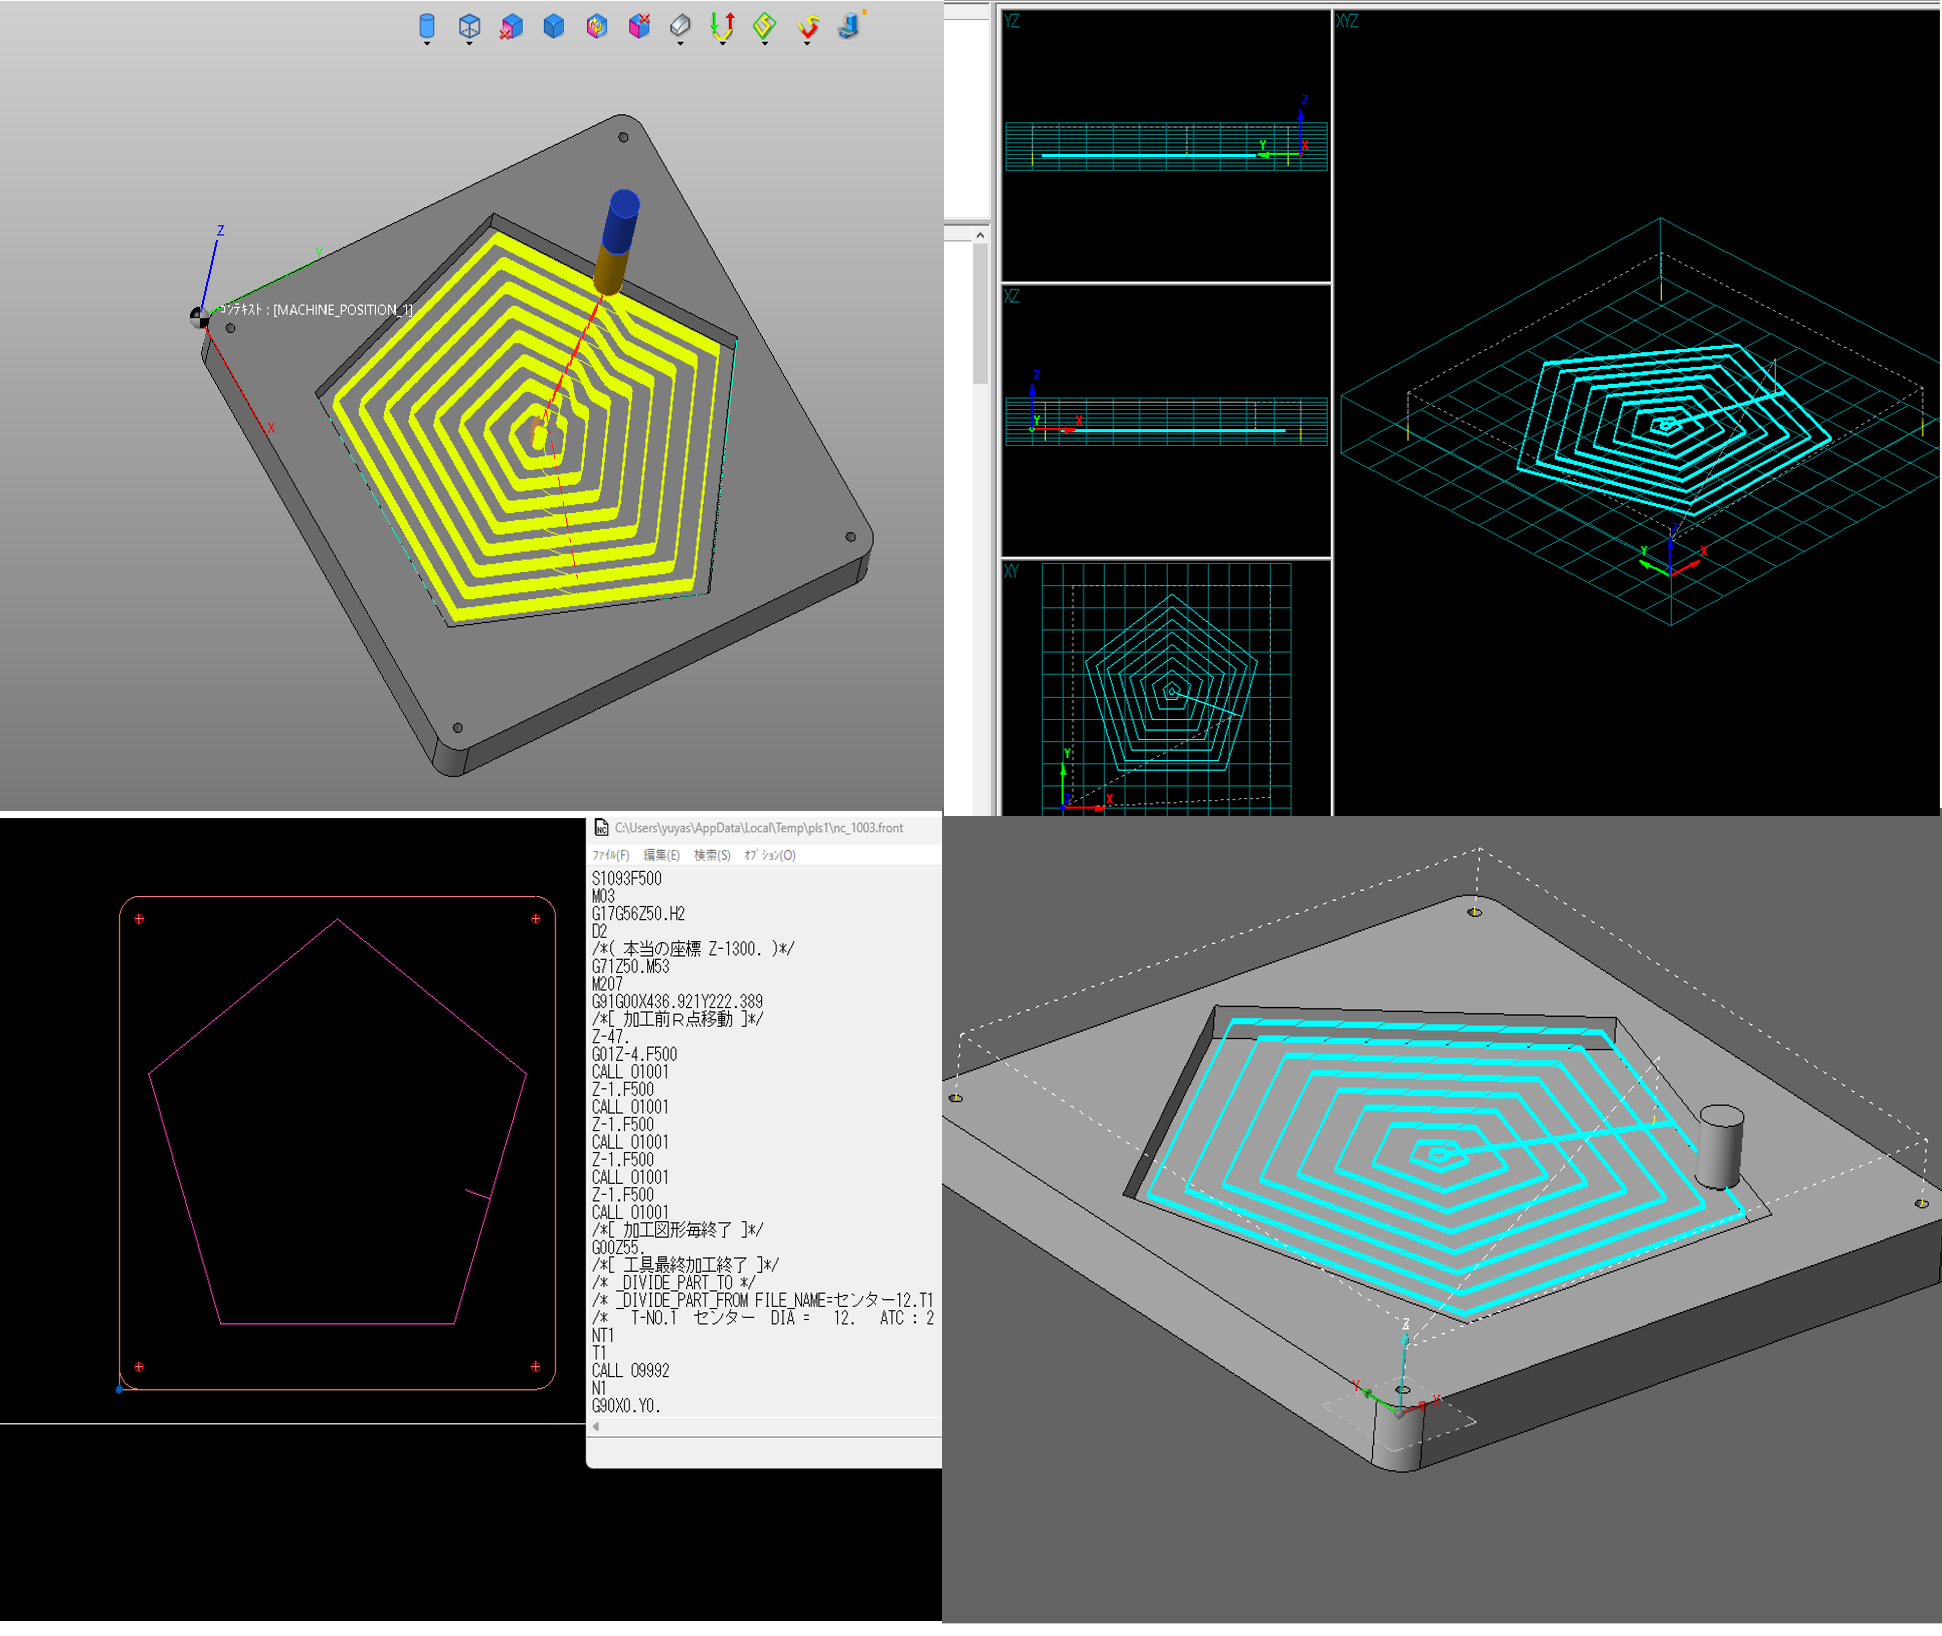Image resolution: width=1942 pixels, height=1636 pixels.
Task: Open the オプション(O) menu
Action: [770, 855]
